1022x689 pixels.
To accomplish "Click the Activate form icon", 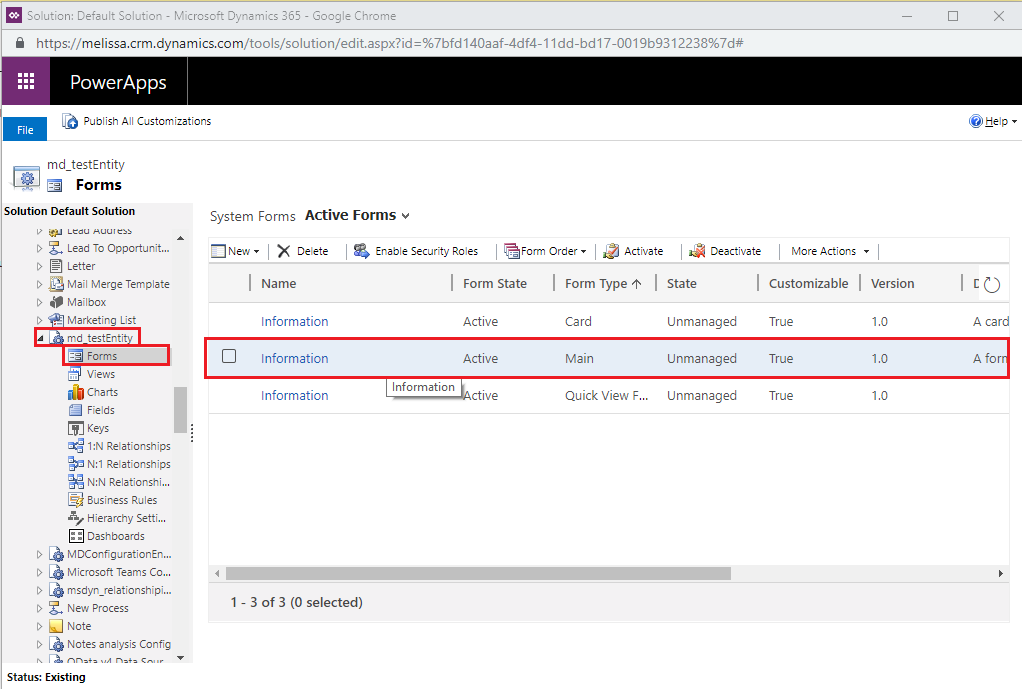I will 611,251.
